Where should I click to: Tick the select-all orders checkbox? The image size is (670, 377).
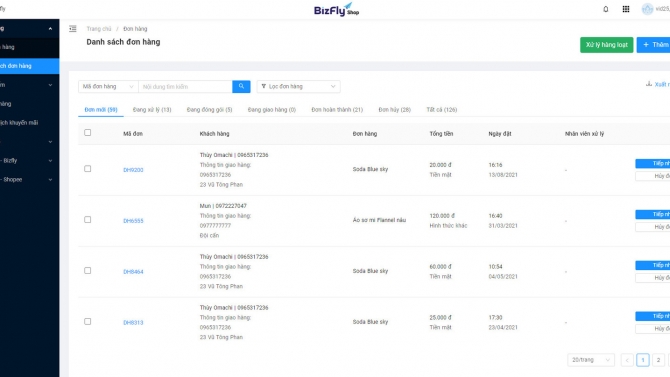click(88, 133)
